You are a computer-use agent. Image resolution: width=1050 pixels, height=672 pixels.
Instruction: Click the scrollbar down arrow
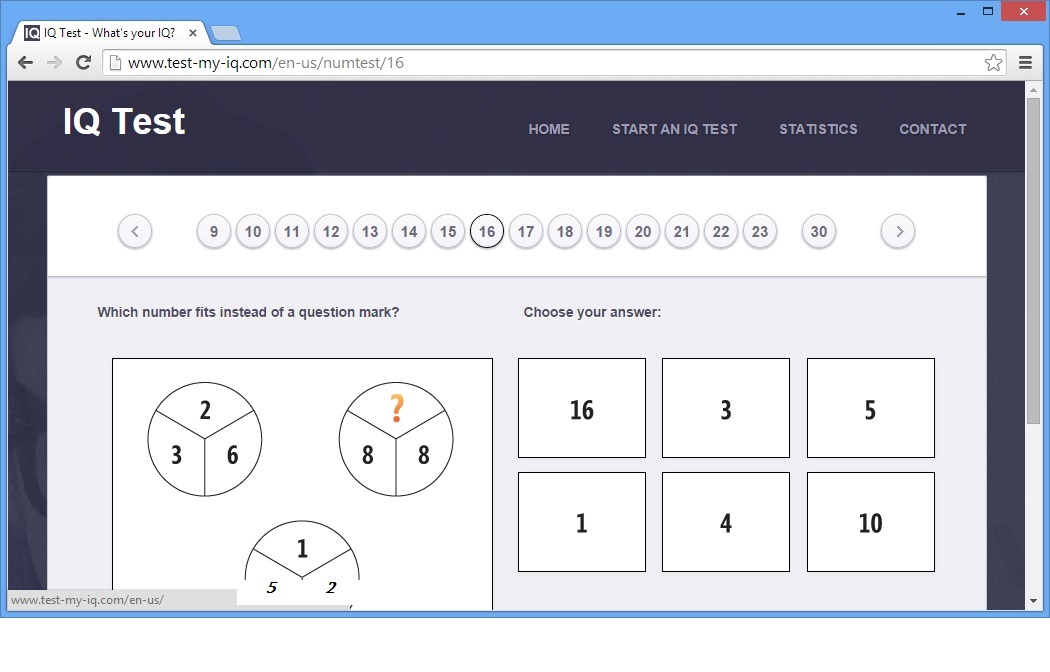1033,600
